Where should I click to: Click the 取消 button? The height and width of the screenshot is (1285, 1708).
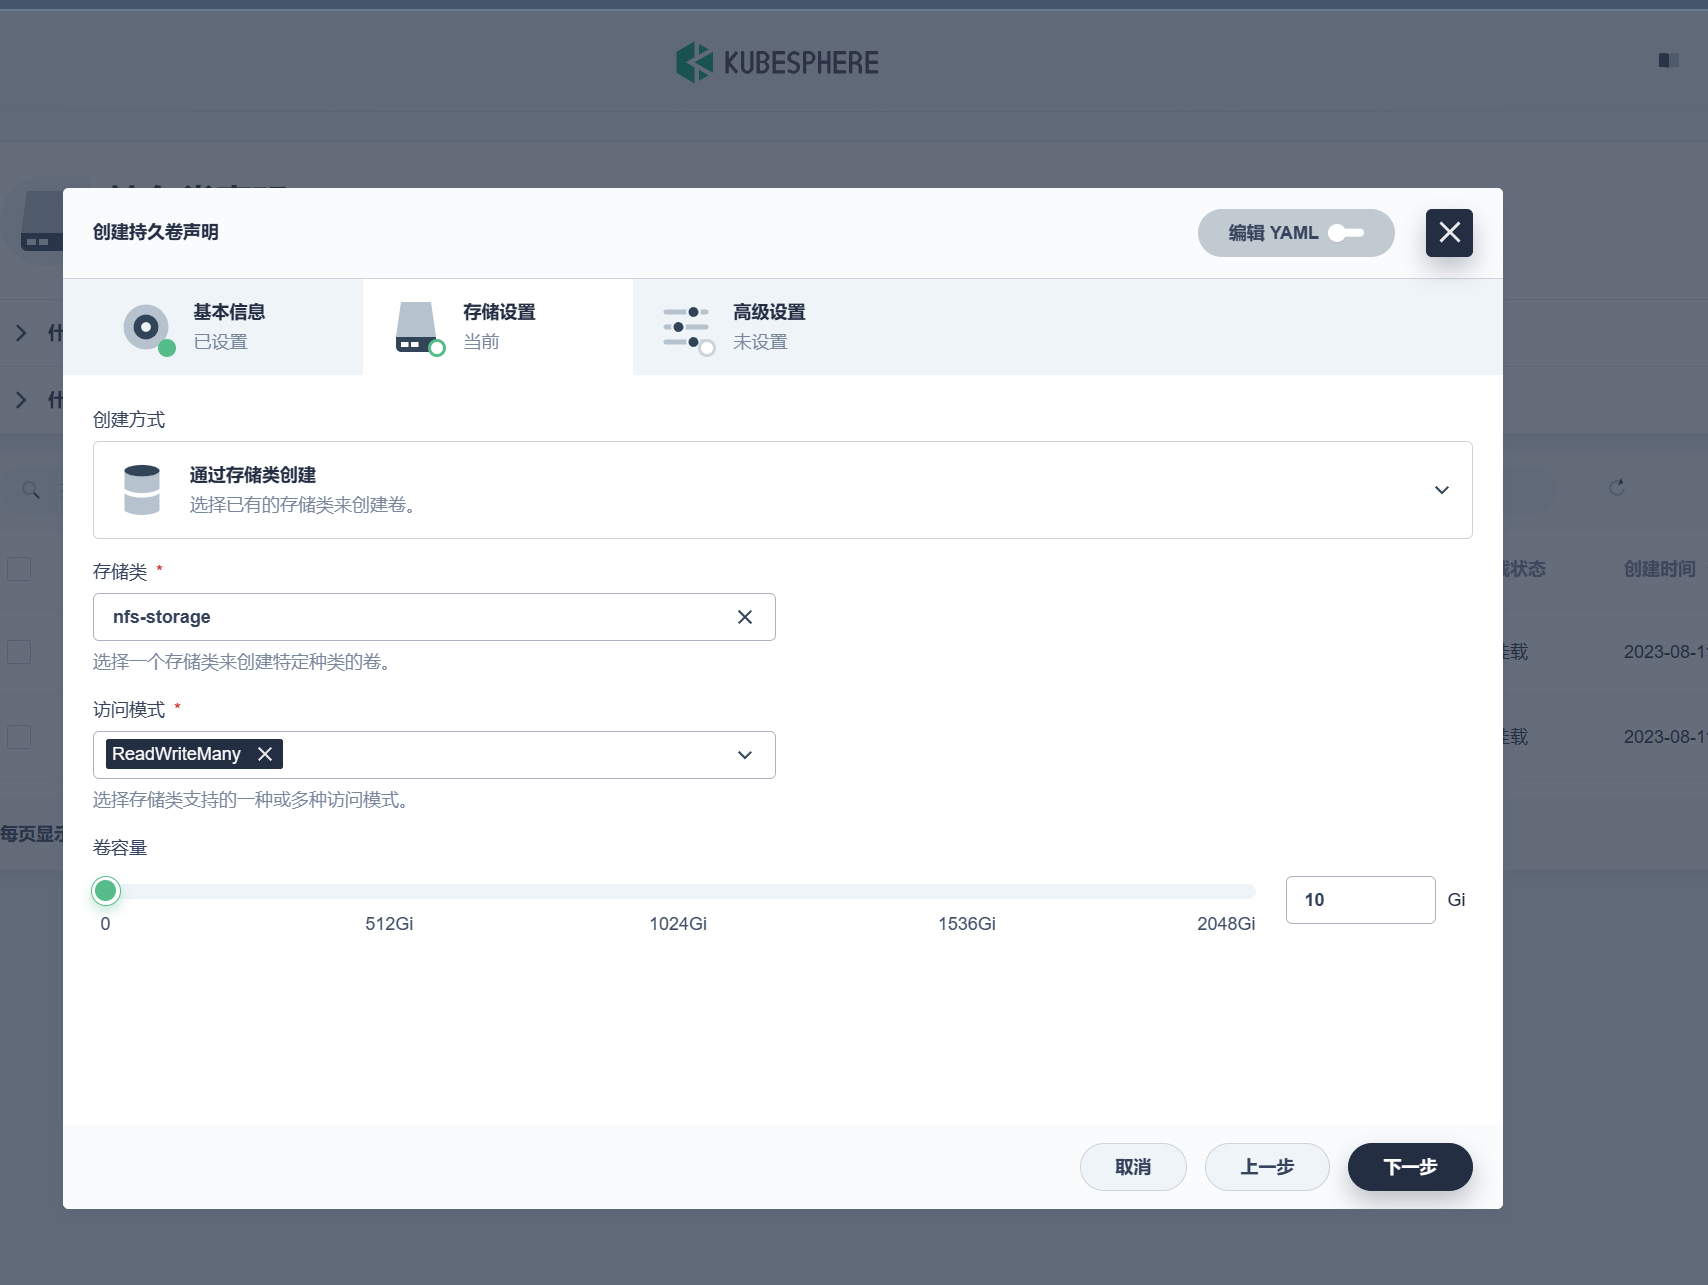pyautogui.click(x=1133, y=1167)
